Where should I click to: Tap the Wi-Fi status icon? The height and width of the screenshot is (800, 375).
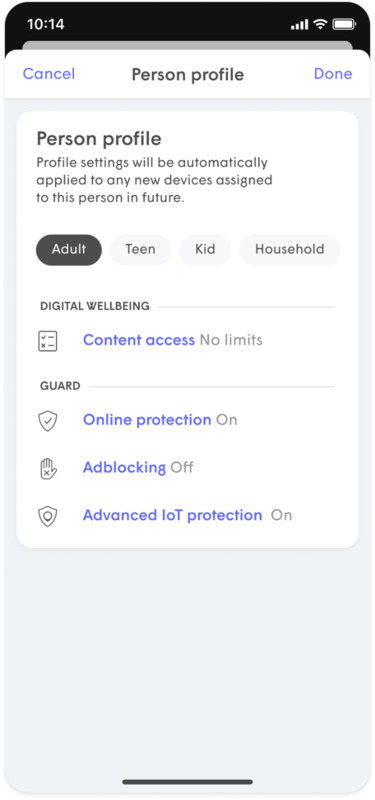click(320, 24)
